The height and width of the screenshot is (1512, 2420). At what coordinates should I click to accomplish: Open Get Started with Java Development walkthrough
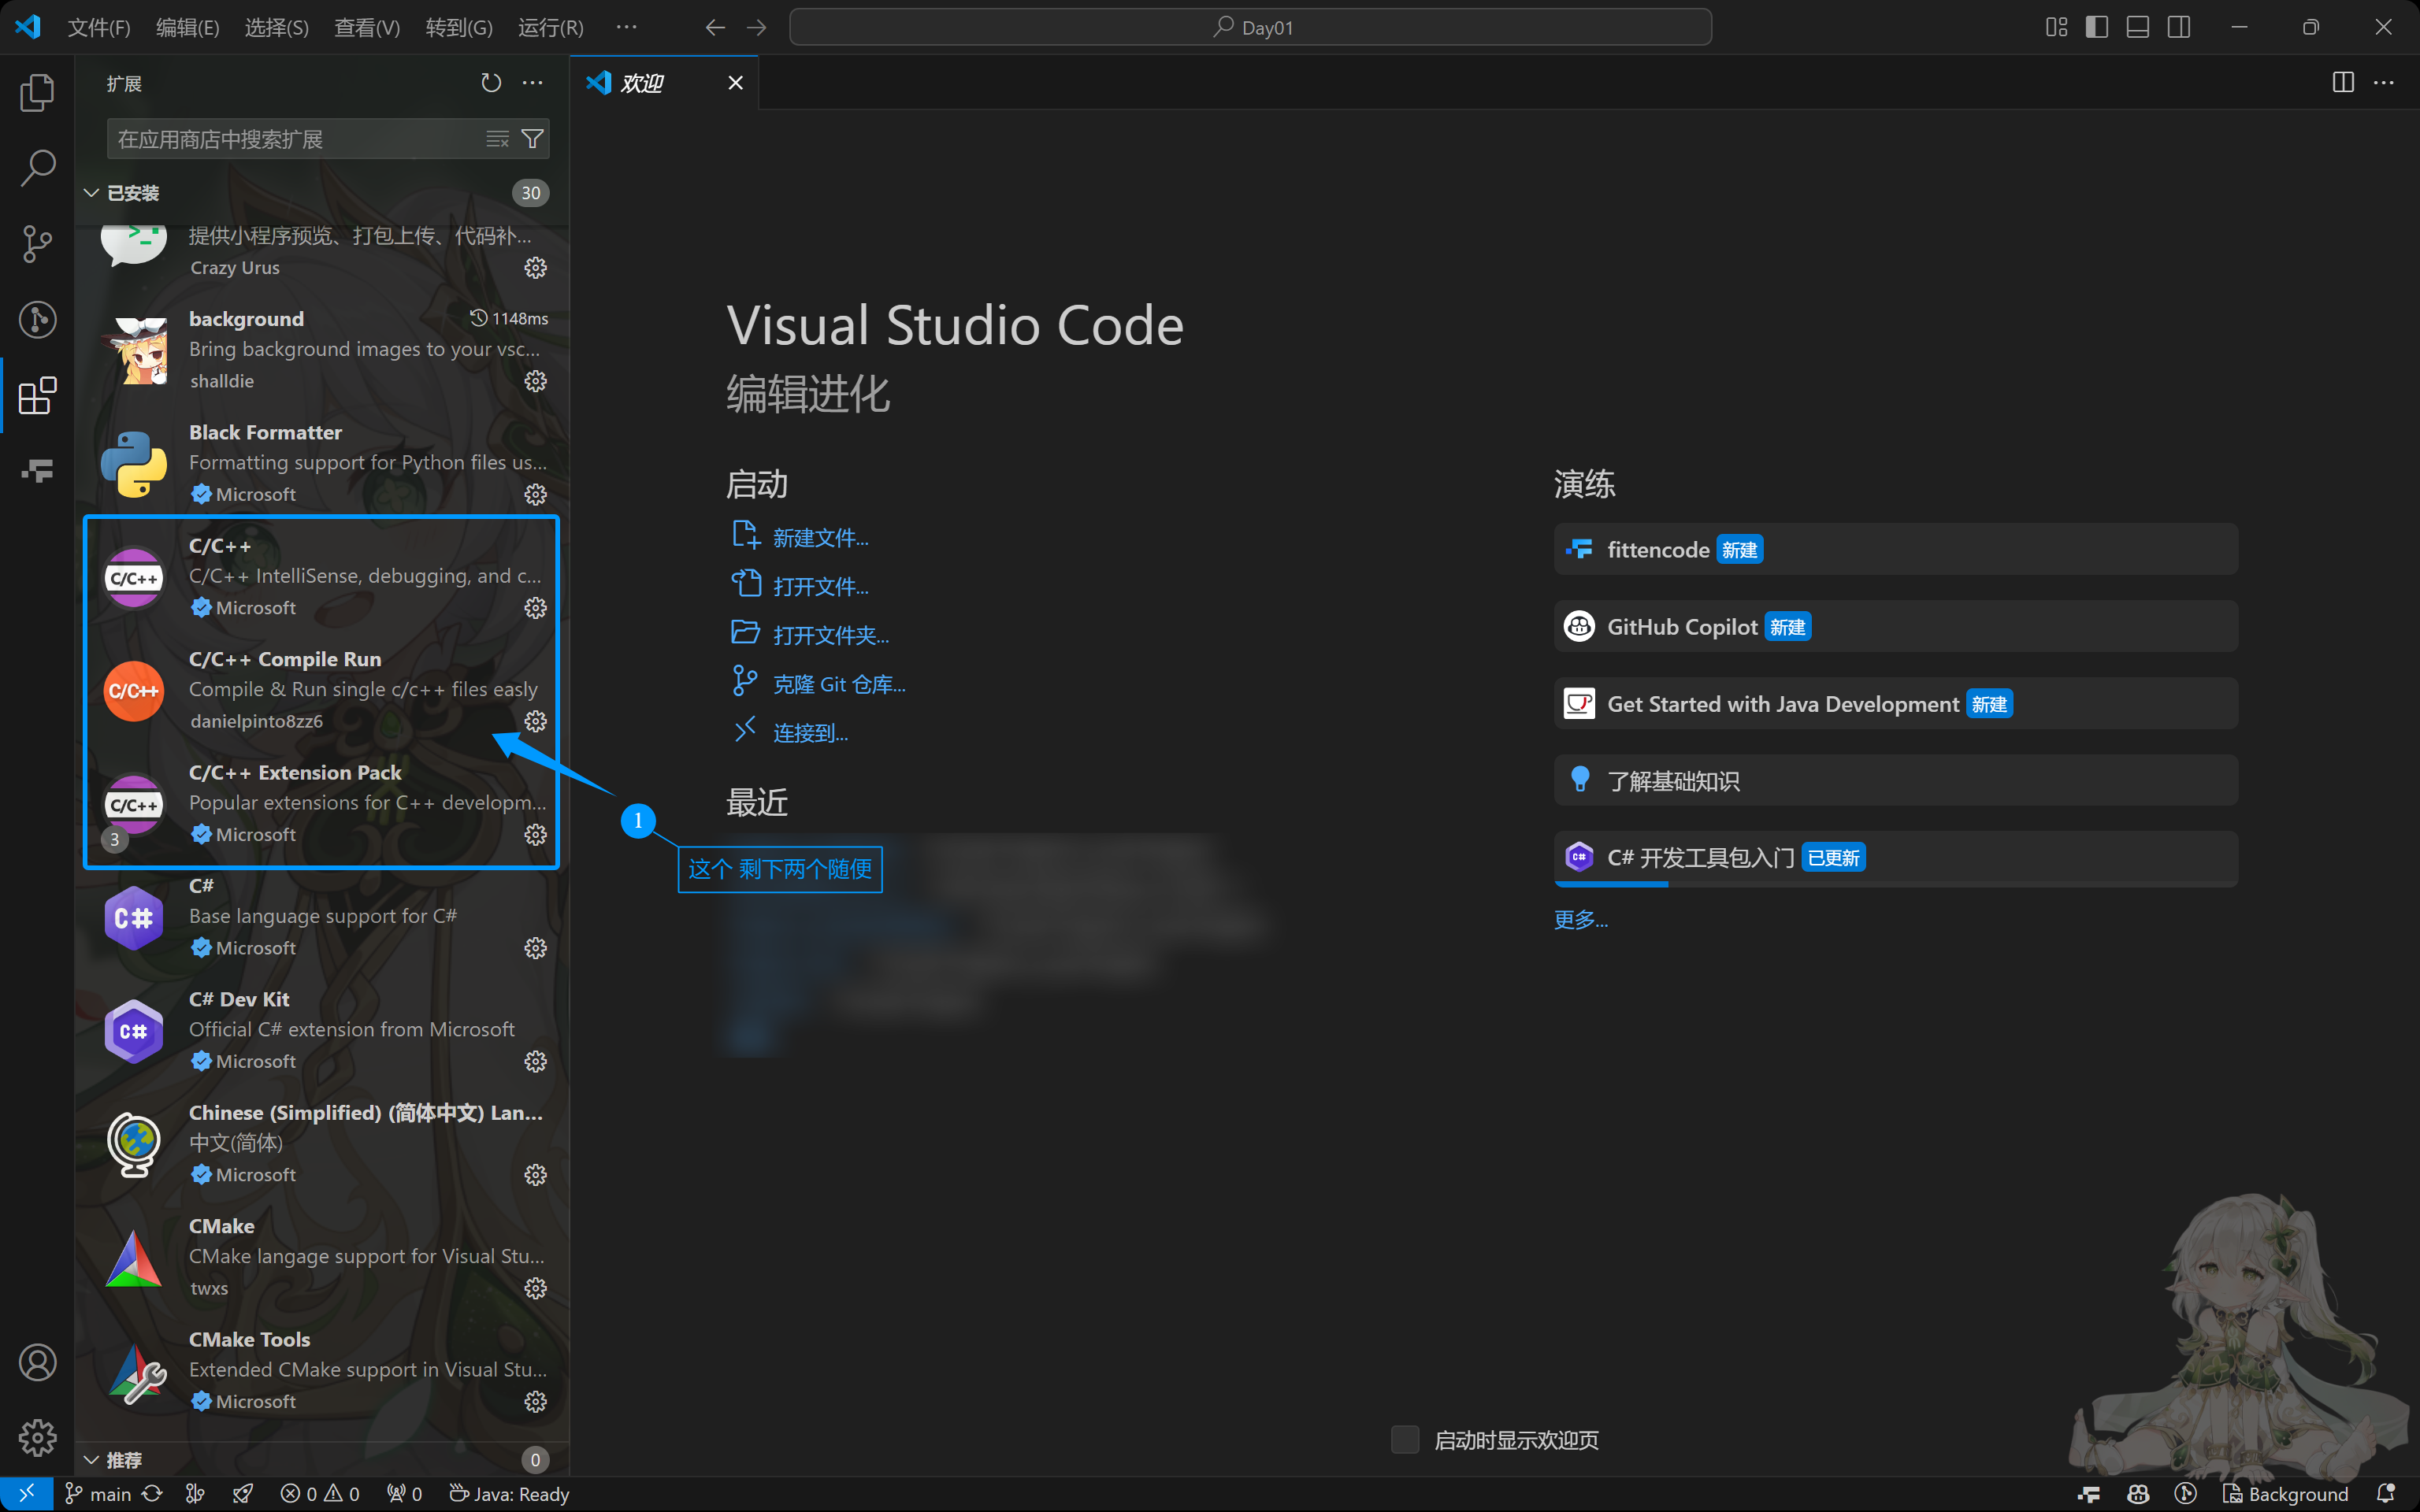[x=1896, y=704]
